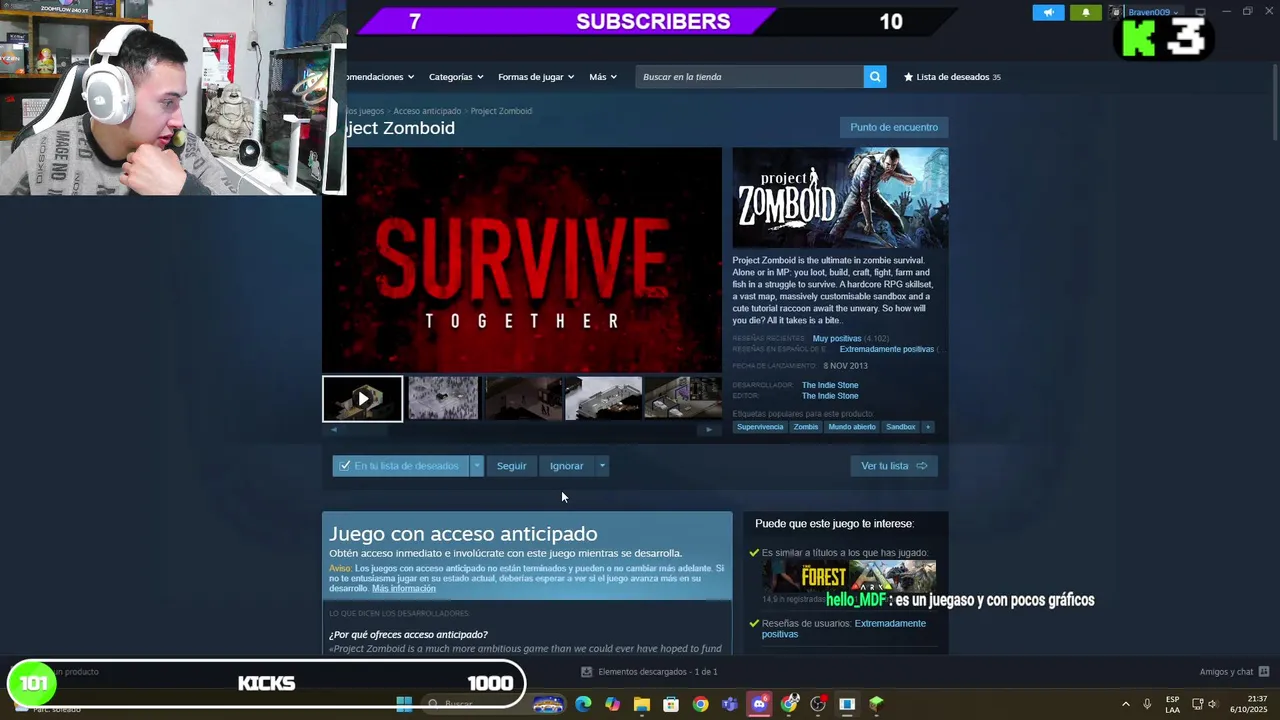Open Discord from the taskbar

pyautogui.click(x=759, y=704)
